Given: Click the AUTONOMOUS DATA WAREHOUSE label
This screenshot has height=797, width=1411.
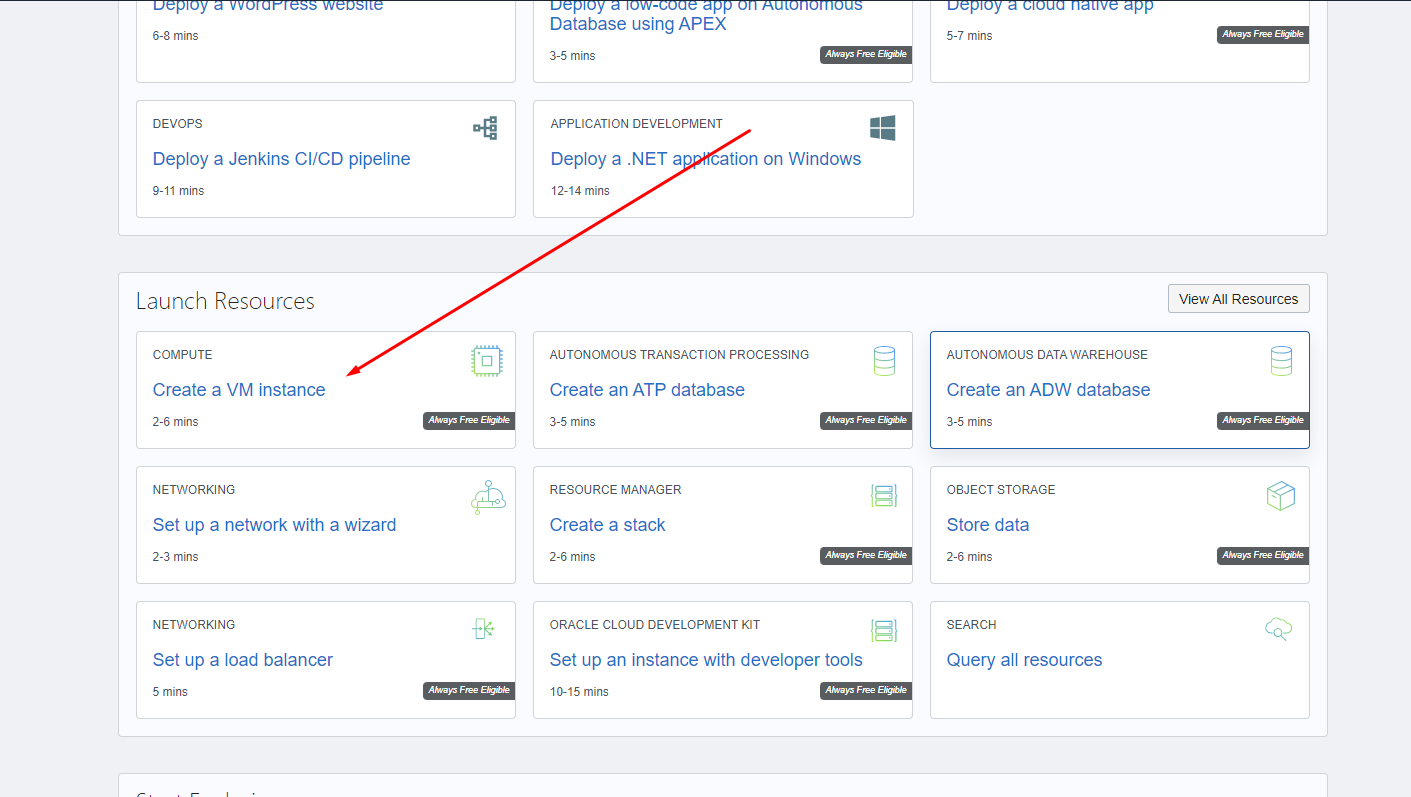Looking at the screenshot, I should click(x=1047, y=355).
